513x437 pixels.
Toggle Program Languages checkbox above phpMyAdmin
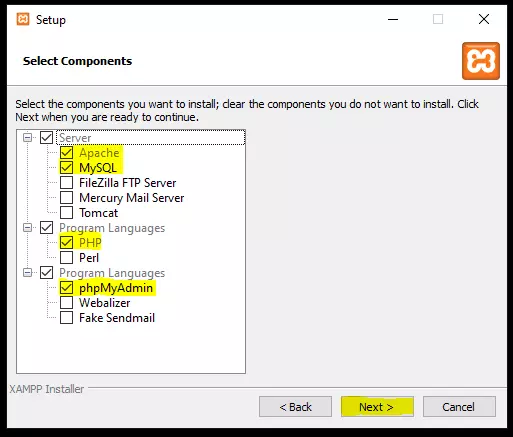pyautogui.click(x=46, y=273)
